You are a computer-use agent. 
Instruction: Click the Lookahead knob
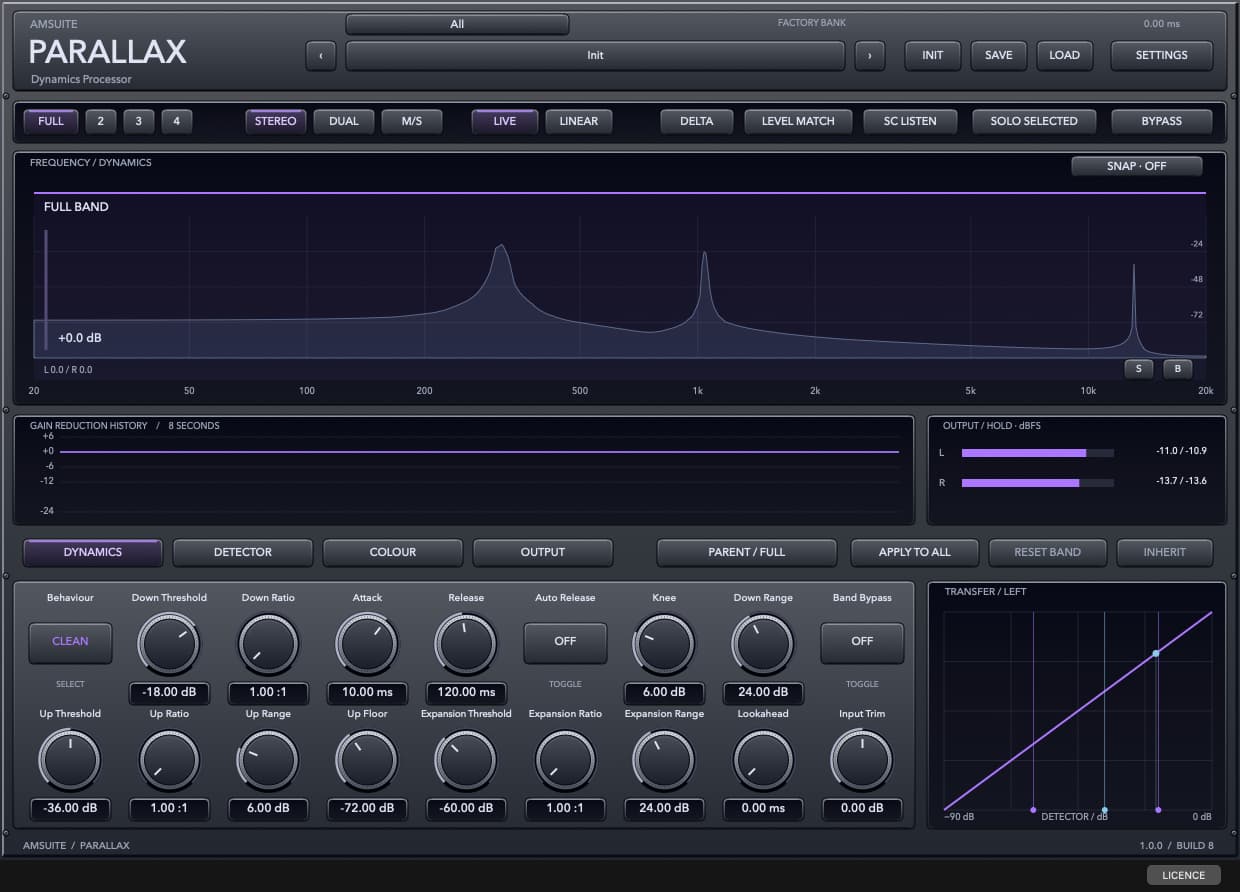coord(763,759)
